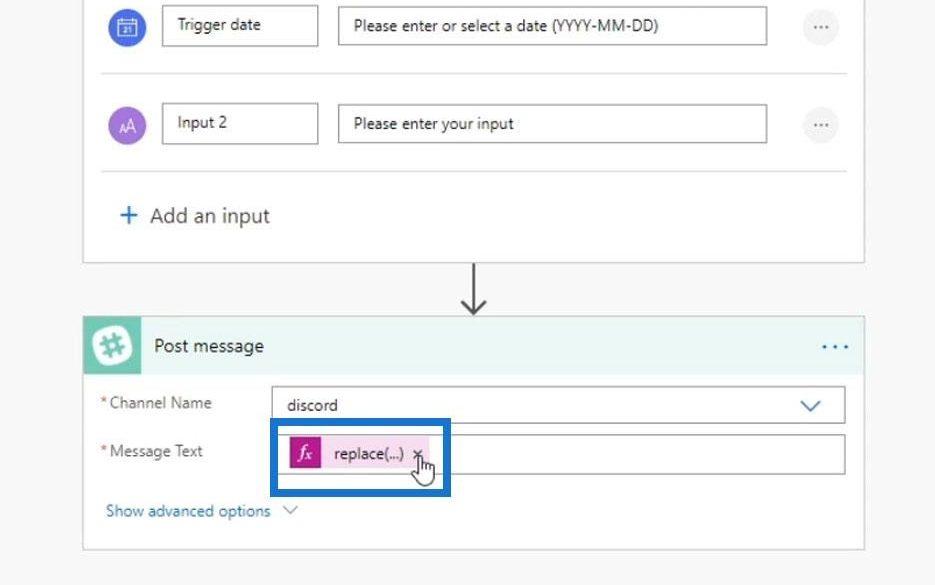Remove the replace(...) expression token
The image size is (935, 585).
(x=417, y=454)
